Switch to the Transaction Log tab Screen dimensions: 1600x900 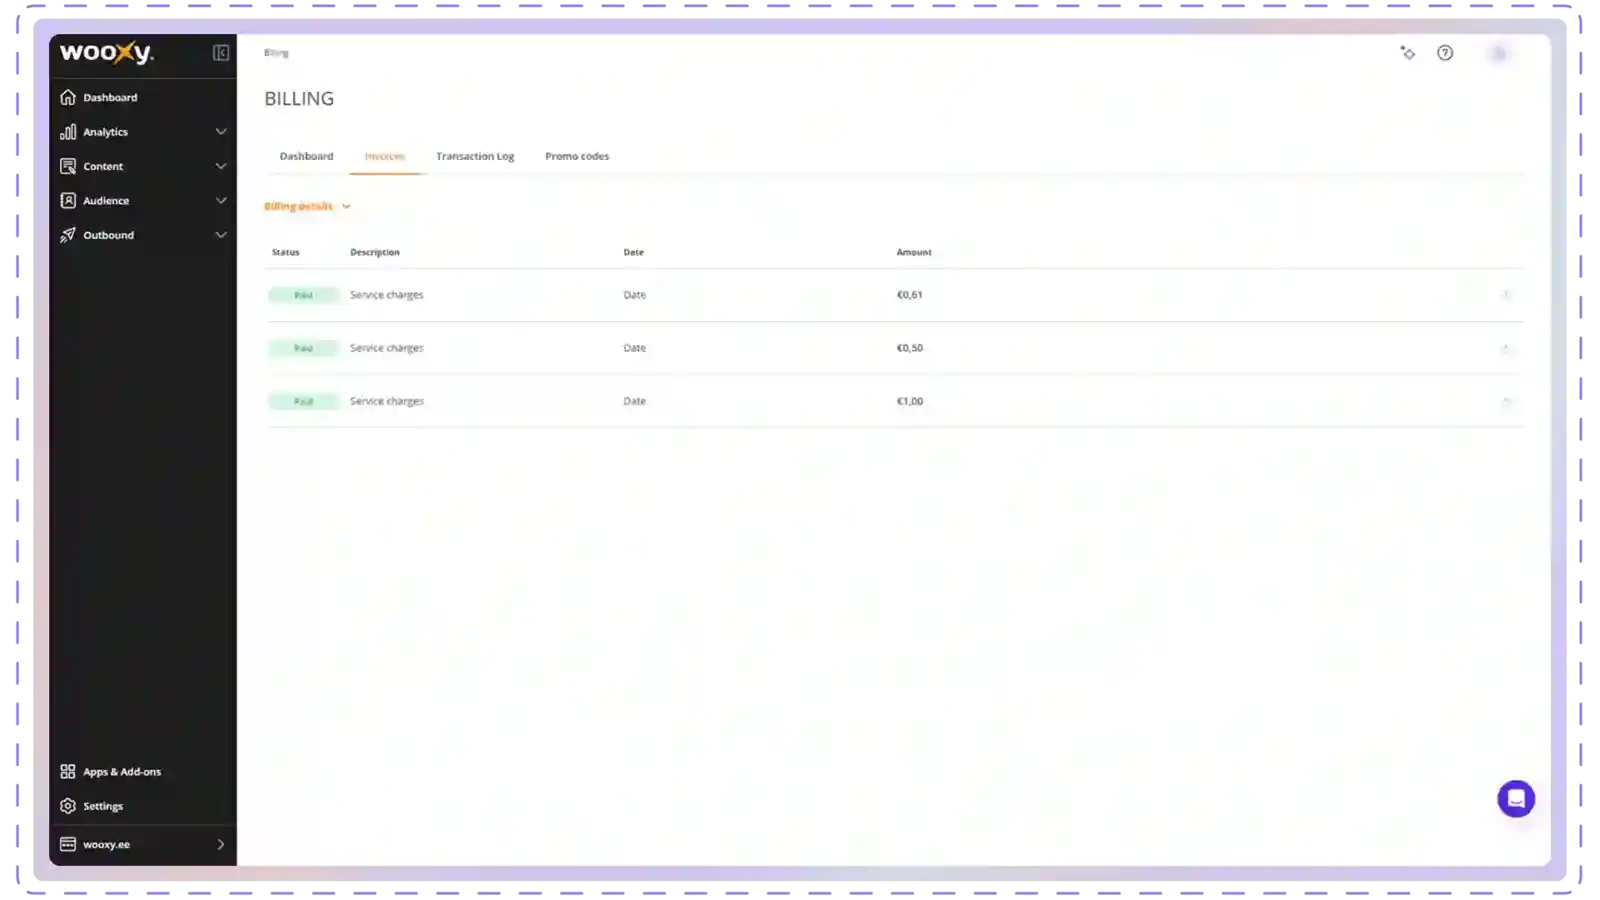(475, 156)
